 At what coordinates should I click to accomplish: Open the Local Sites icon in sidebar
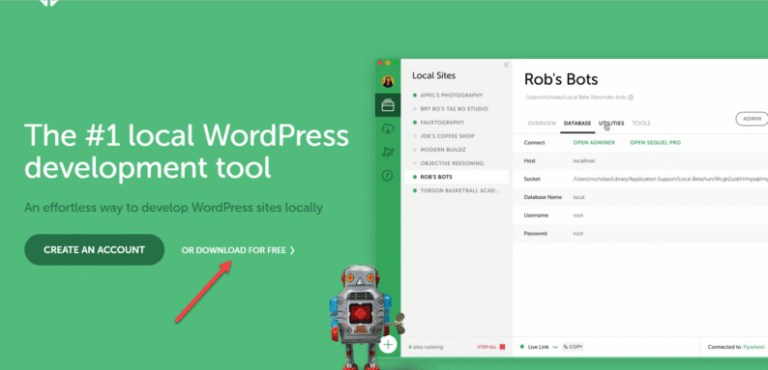tap(387, 105)
